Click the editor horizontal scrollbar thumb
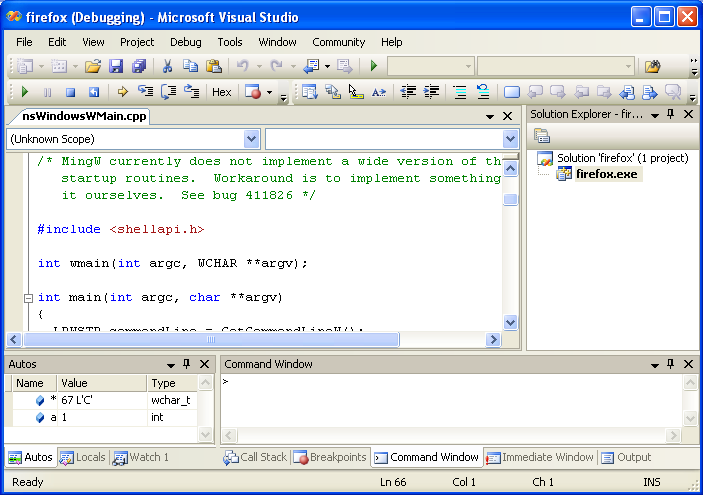The image size is (703, 495). point(211,340)
